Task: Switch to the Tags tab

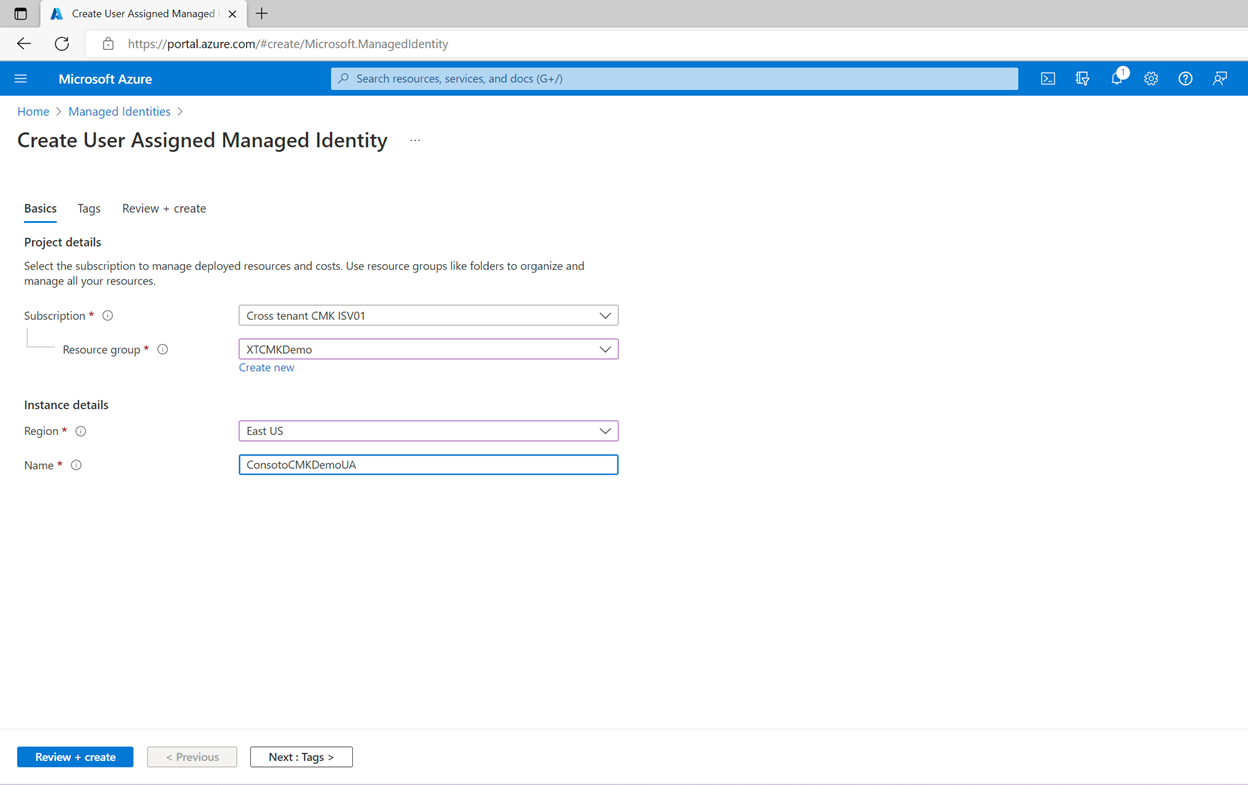Action: pyautogui.click(x=88, y=208)
